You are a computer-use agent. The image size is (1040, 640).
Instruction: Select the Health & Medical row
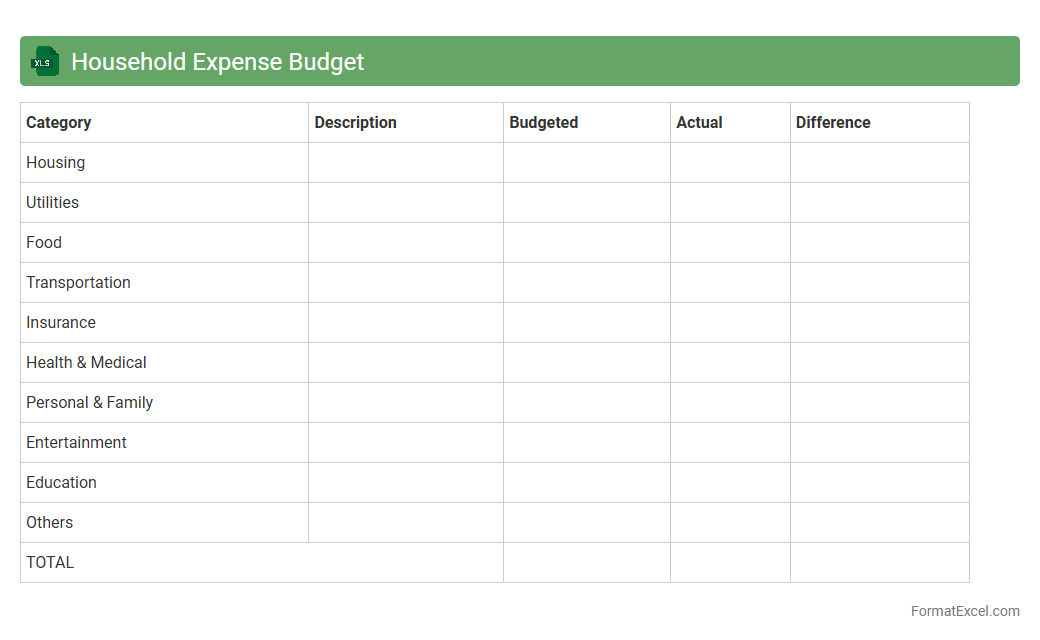tap(87, 362)
